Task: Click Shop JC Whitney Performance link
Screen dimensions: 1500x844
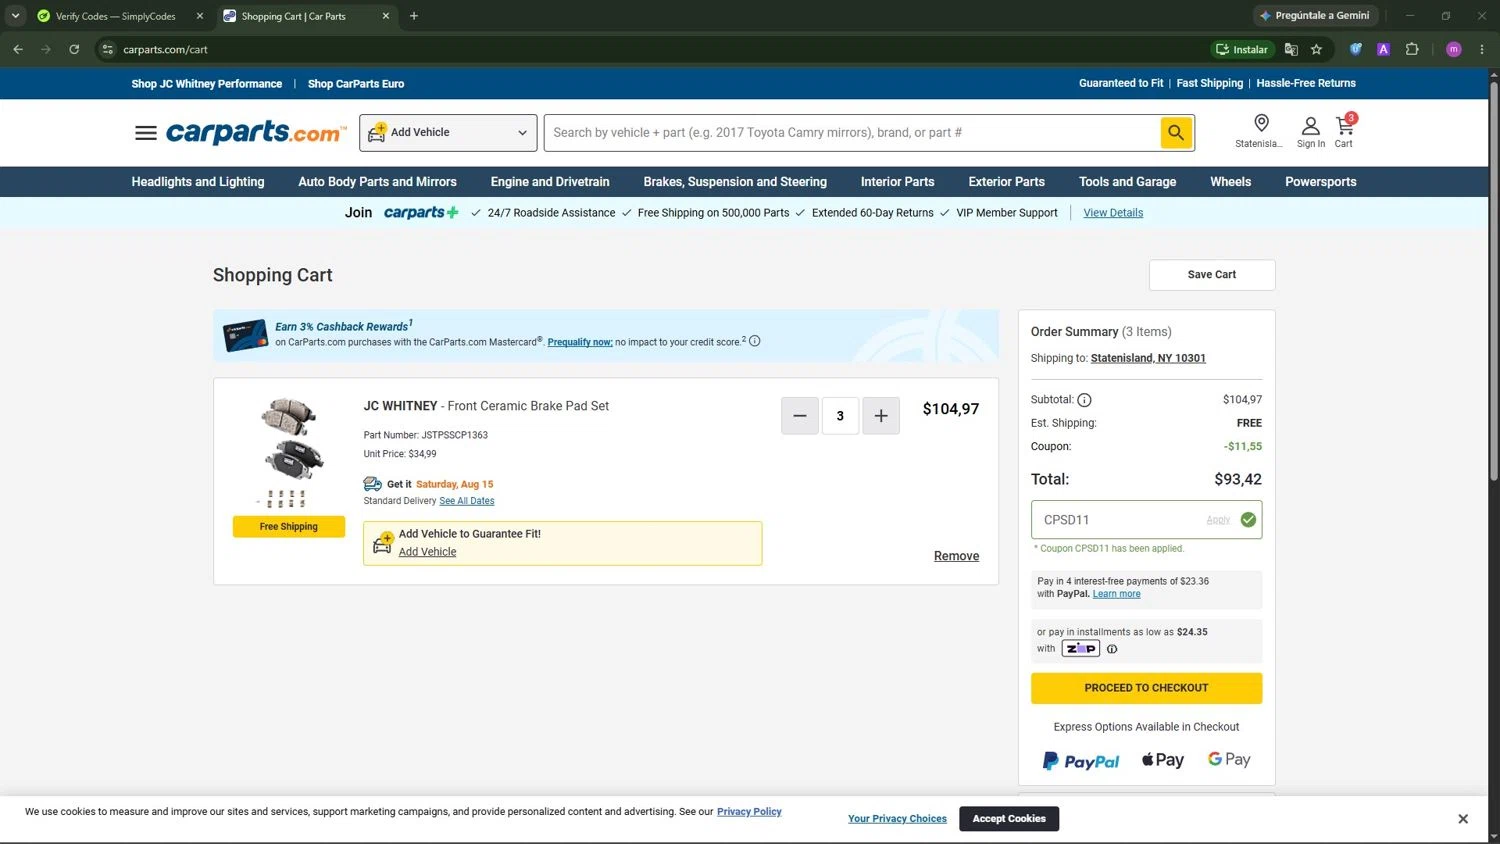Action: coord(206,84)
